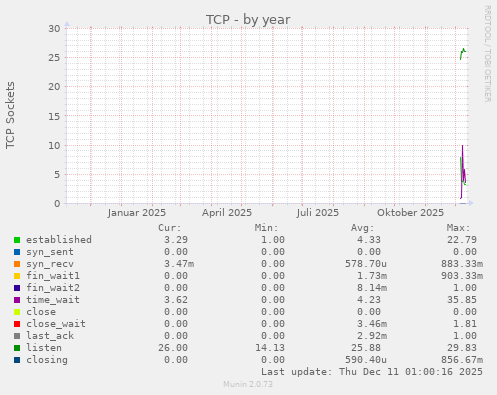Image resolution: width=497 pixels, height=395 pixels.
Task: Select the 'time_wait' legend label
Action: [53, 300]
